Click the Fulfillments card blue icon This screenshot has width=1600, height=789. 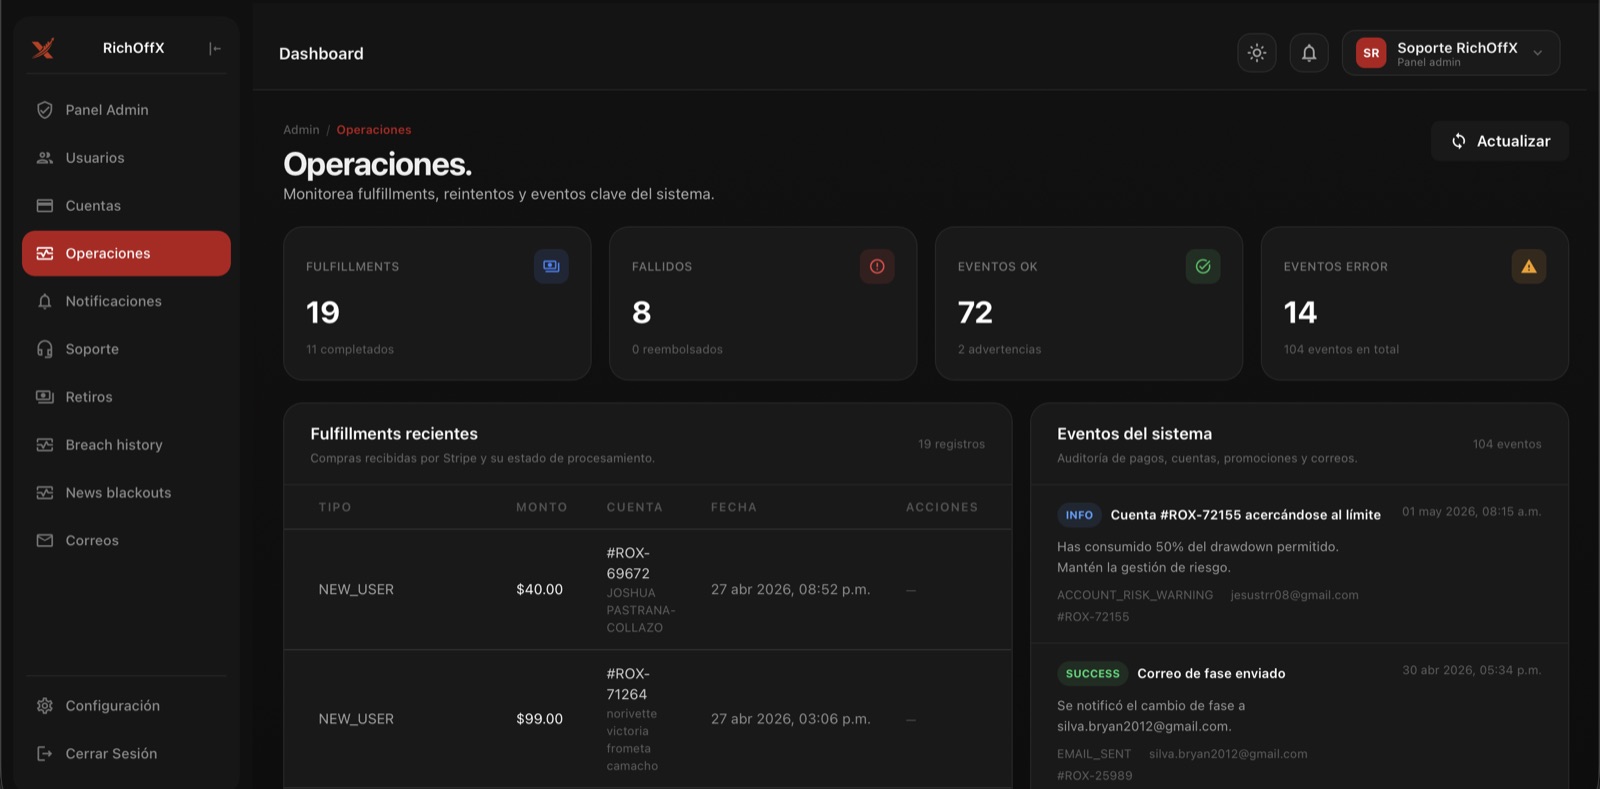551,266
